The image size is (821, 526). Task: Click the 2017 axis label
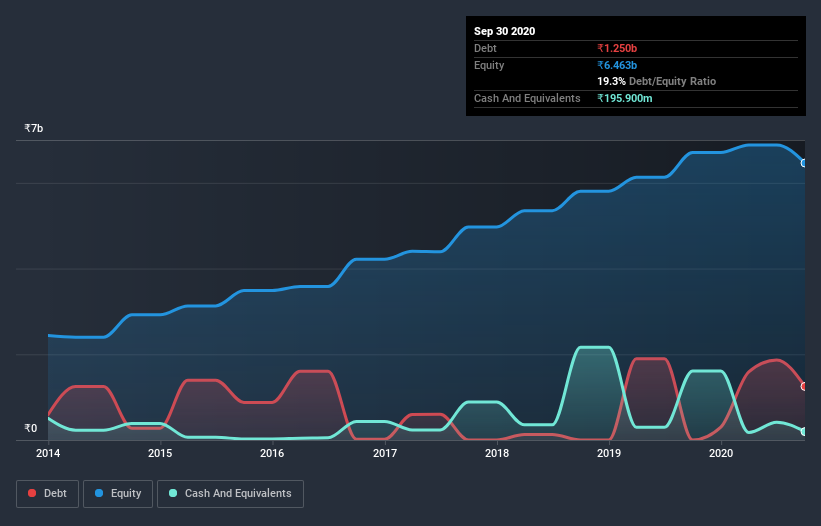(x=384, y=453)
